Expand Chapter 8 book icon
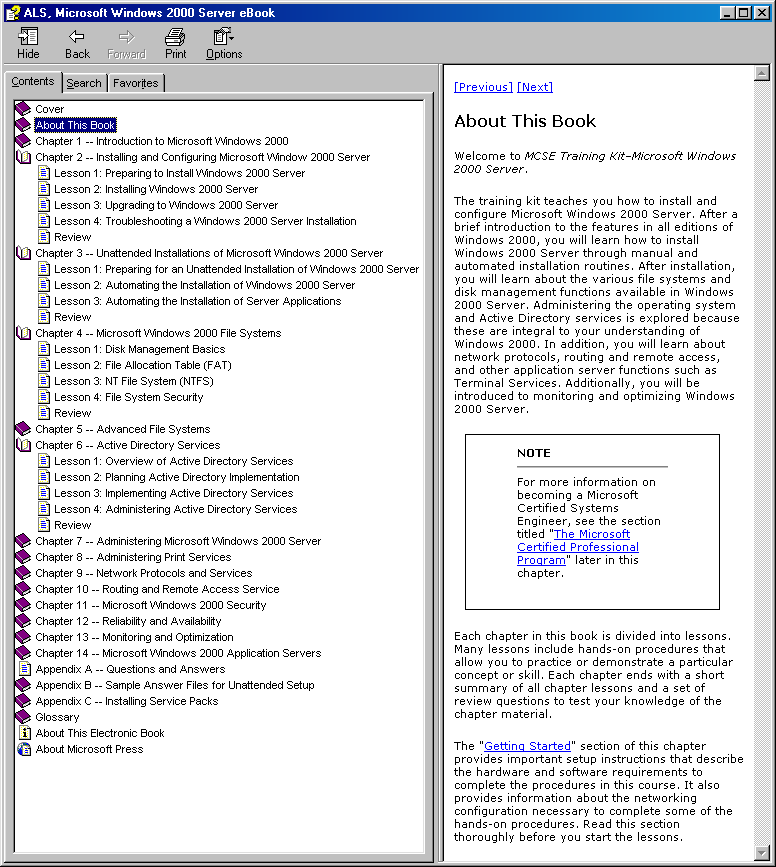 (x=23, y=557)
